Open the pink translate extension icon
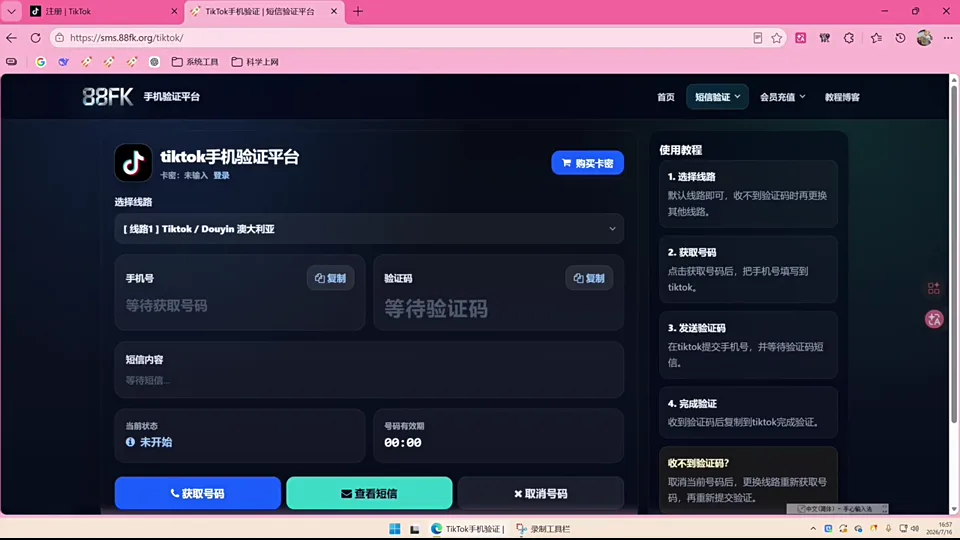 [801, 38]
